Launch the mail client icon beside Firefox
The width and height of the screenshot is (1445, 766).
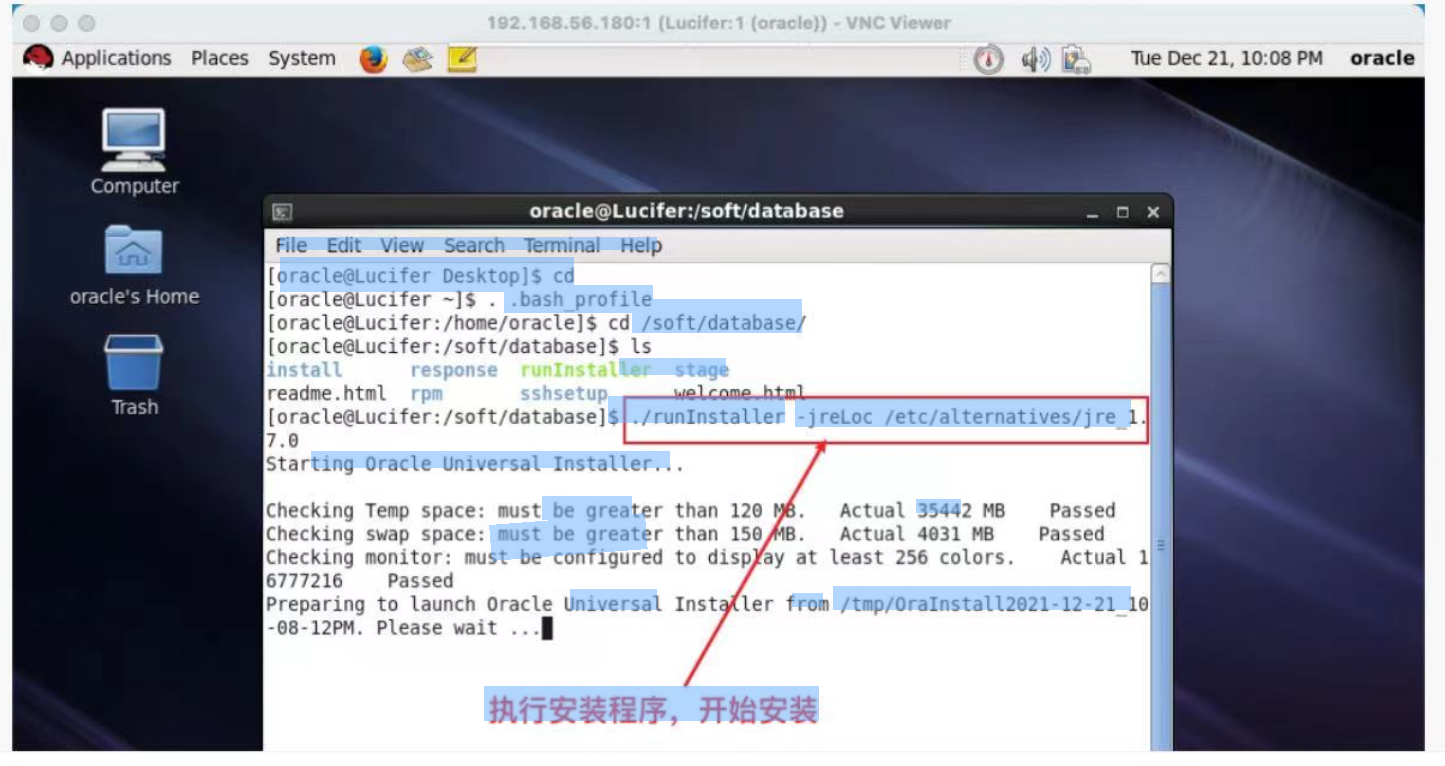coord(417,59)
